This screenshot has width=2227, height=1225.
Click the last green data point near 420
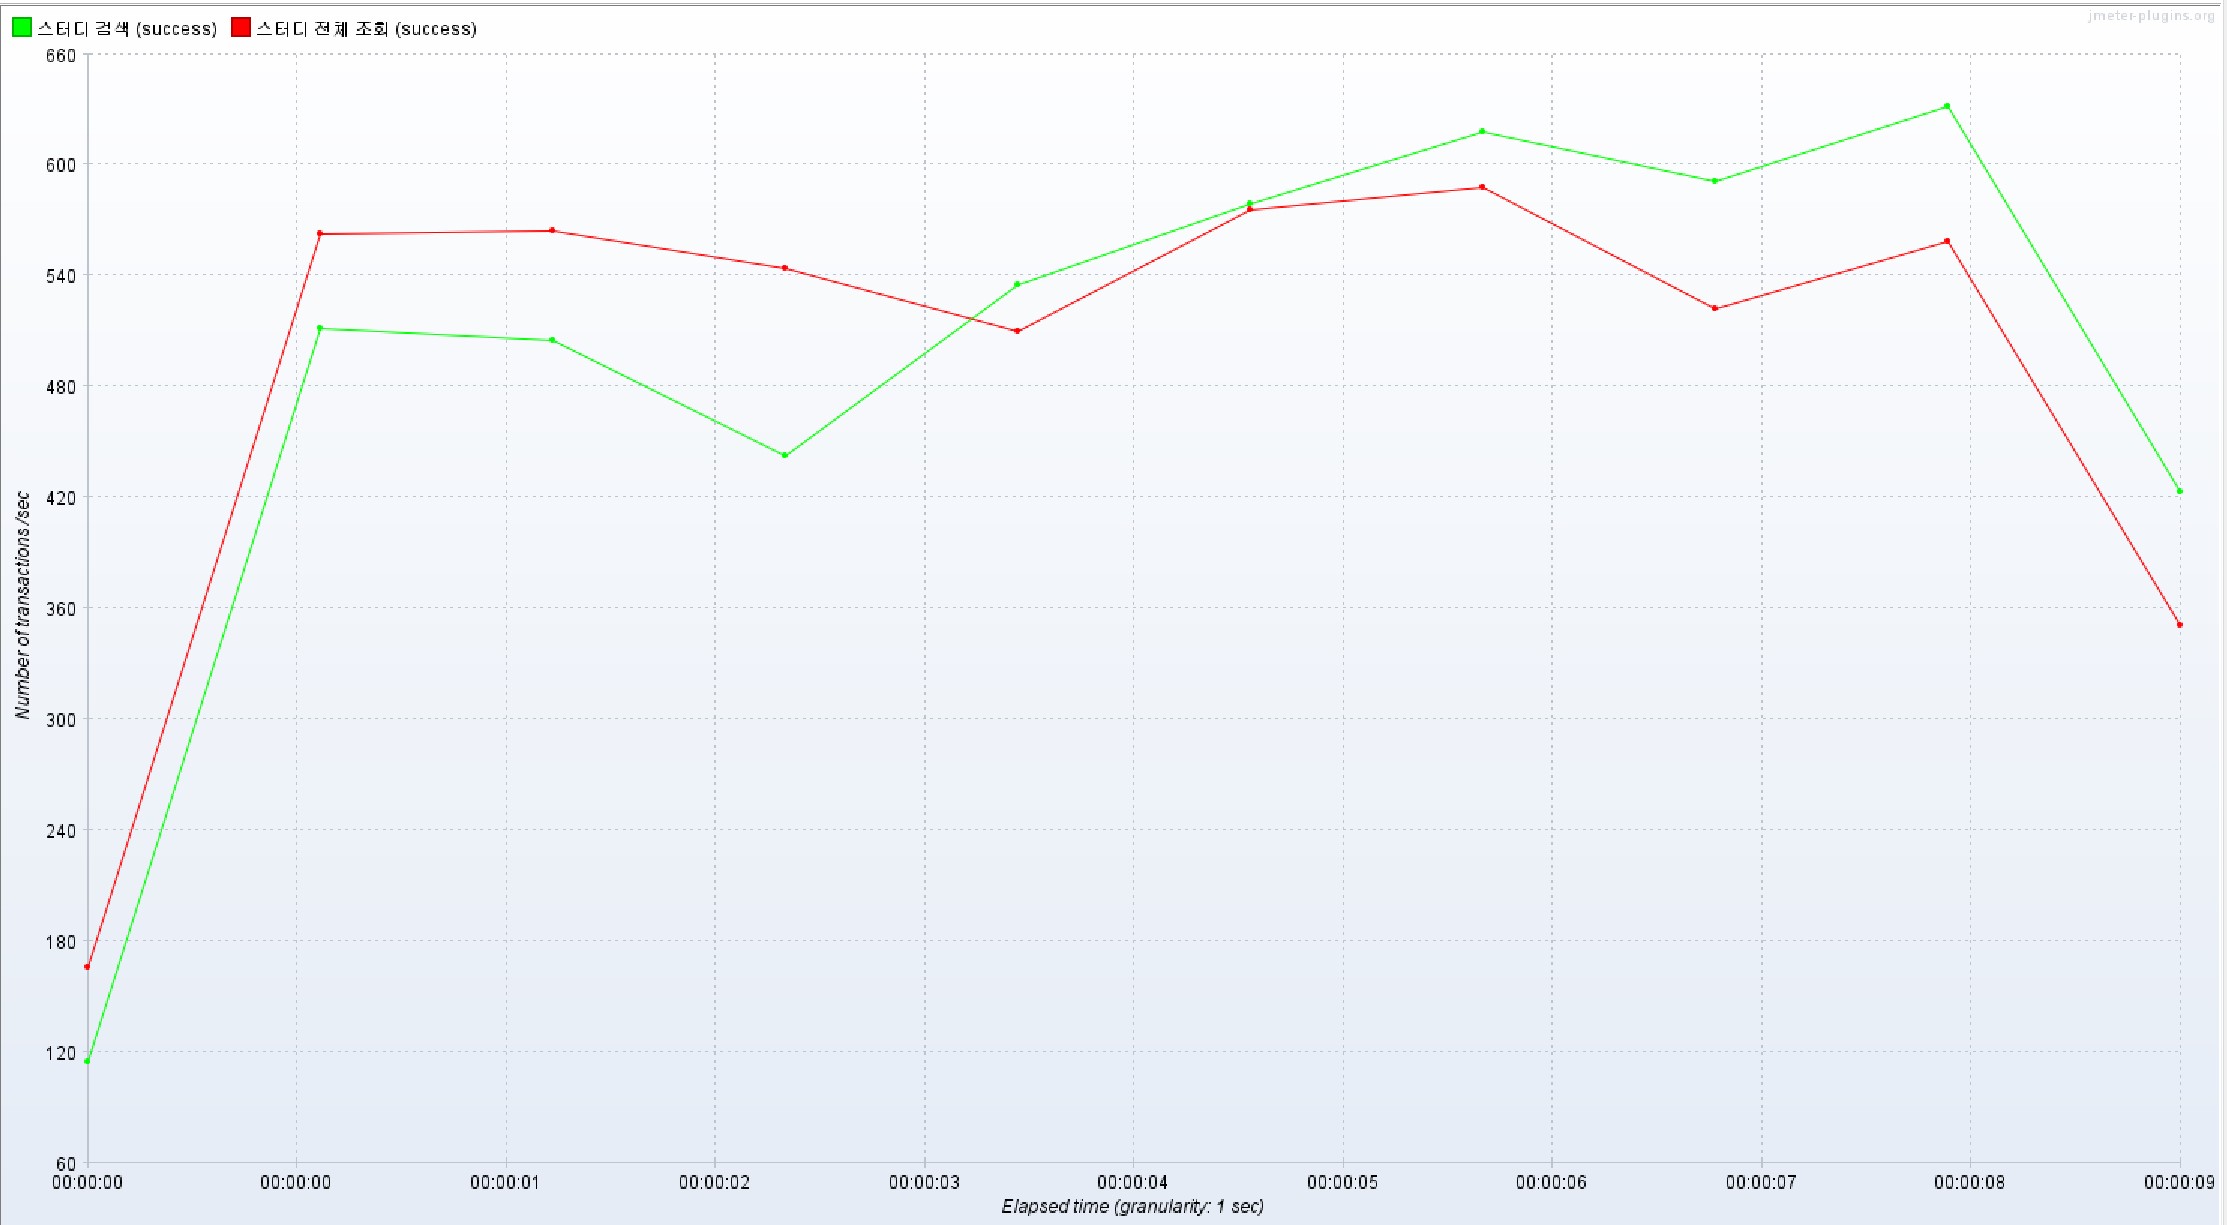(x=2180, y=491)
